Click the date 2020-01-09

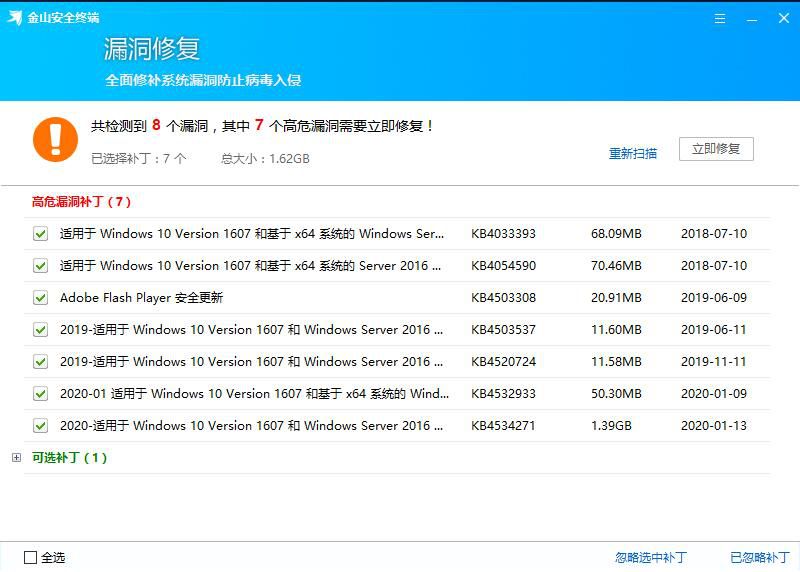[x=714, y=394]
